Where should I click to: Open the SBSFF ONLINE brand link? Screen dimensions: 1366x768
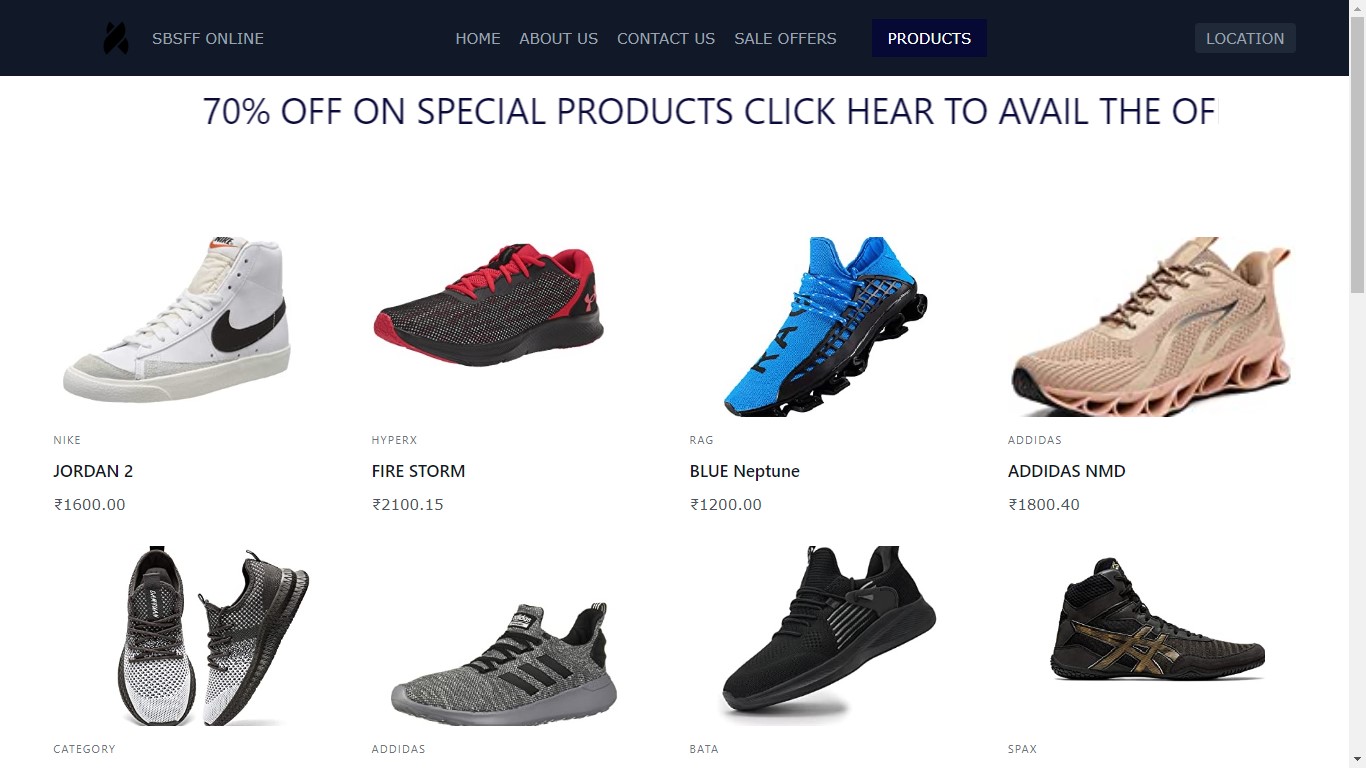pyautogui.click(x=208, y=38)
